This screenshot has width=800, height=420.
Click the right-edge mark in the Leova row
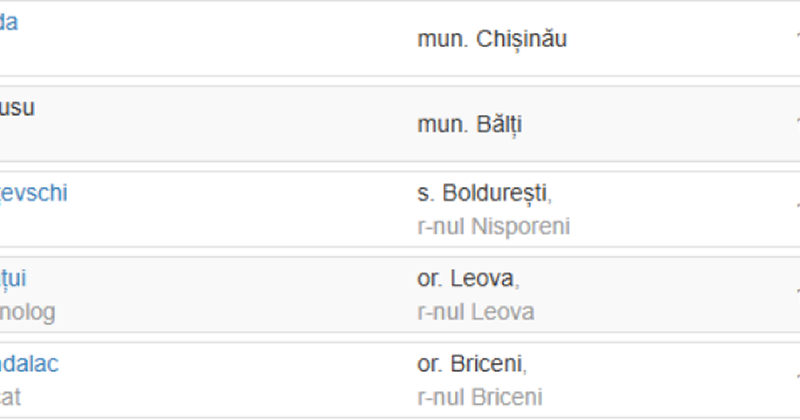tap(796, 291)
